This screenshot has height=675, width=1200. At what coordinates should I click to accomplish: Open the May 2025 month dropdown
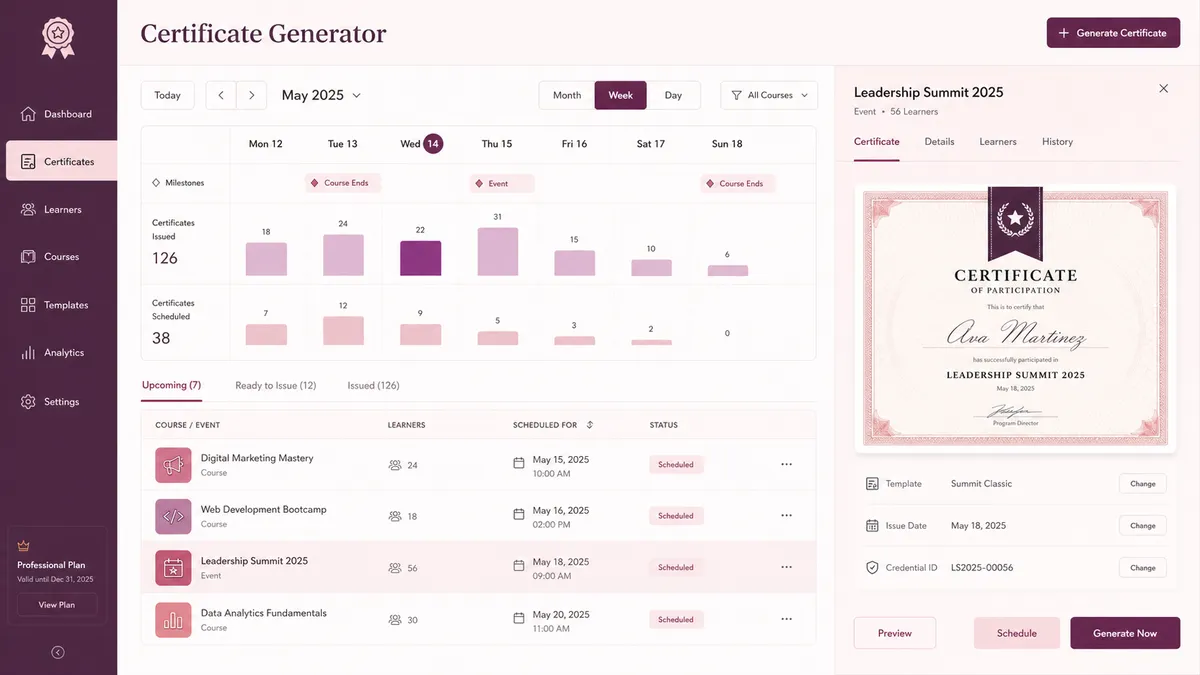tap(321, 95)
